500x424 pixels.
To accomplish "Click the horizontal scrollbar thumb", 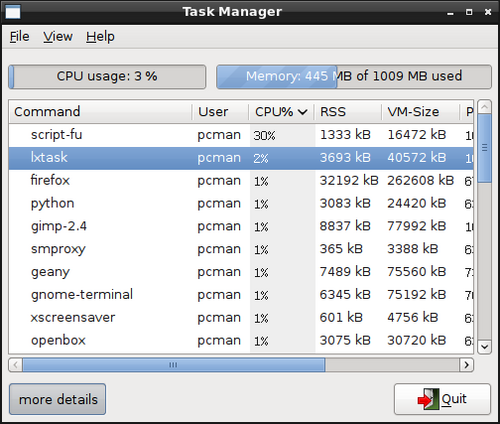I will pos(174,365).
